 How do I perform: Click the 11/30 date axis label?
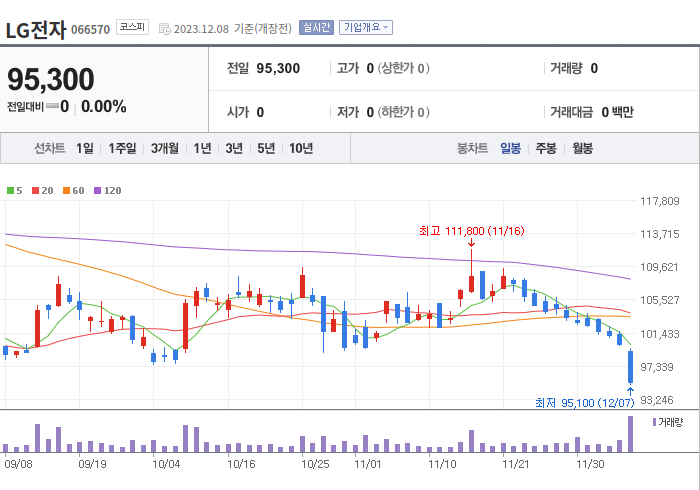coord(590,464)
